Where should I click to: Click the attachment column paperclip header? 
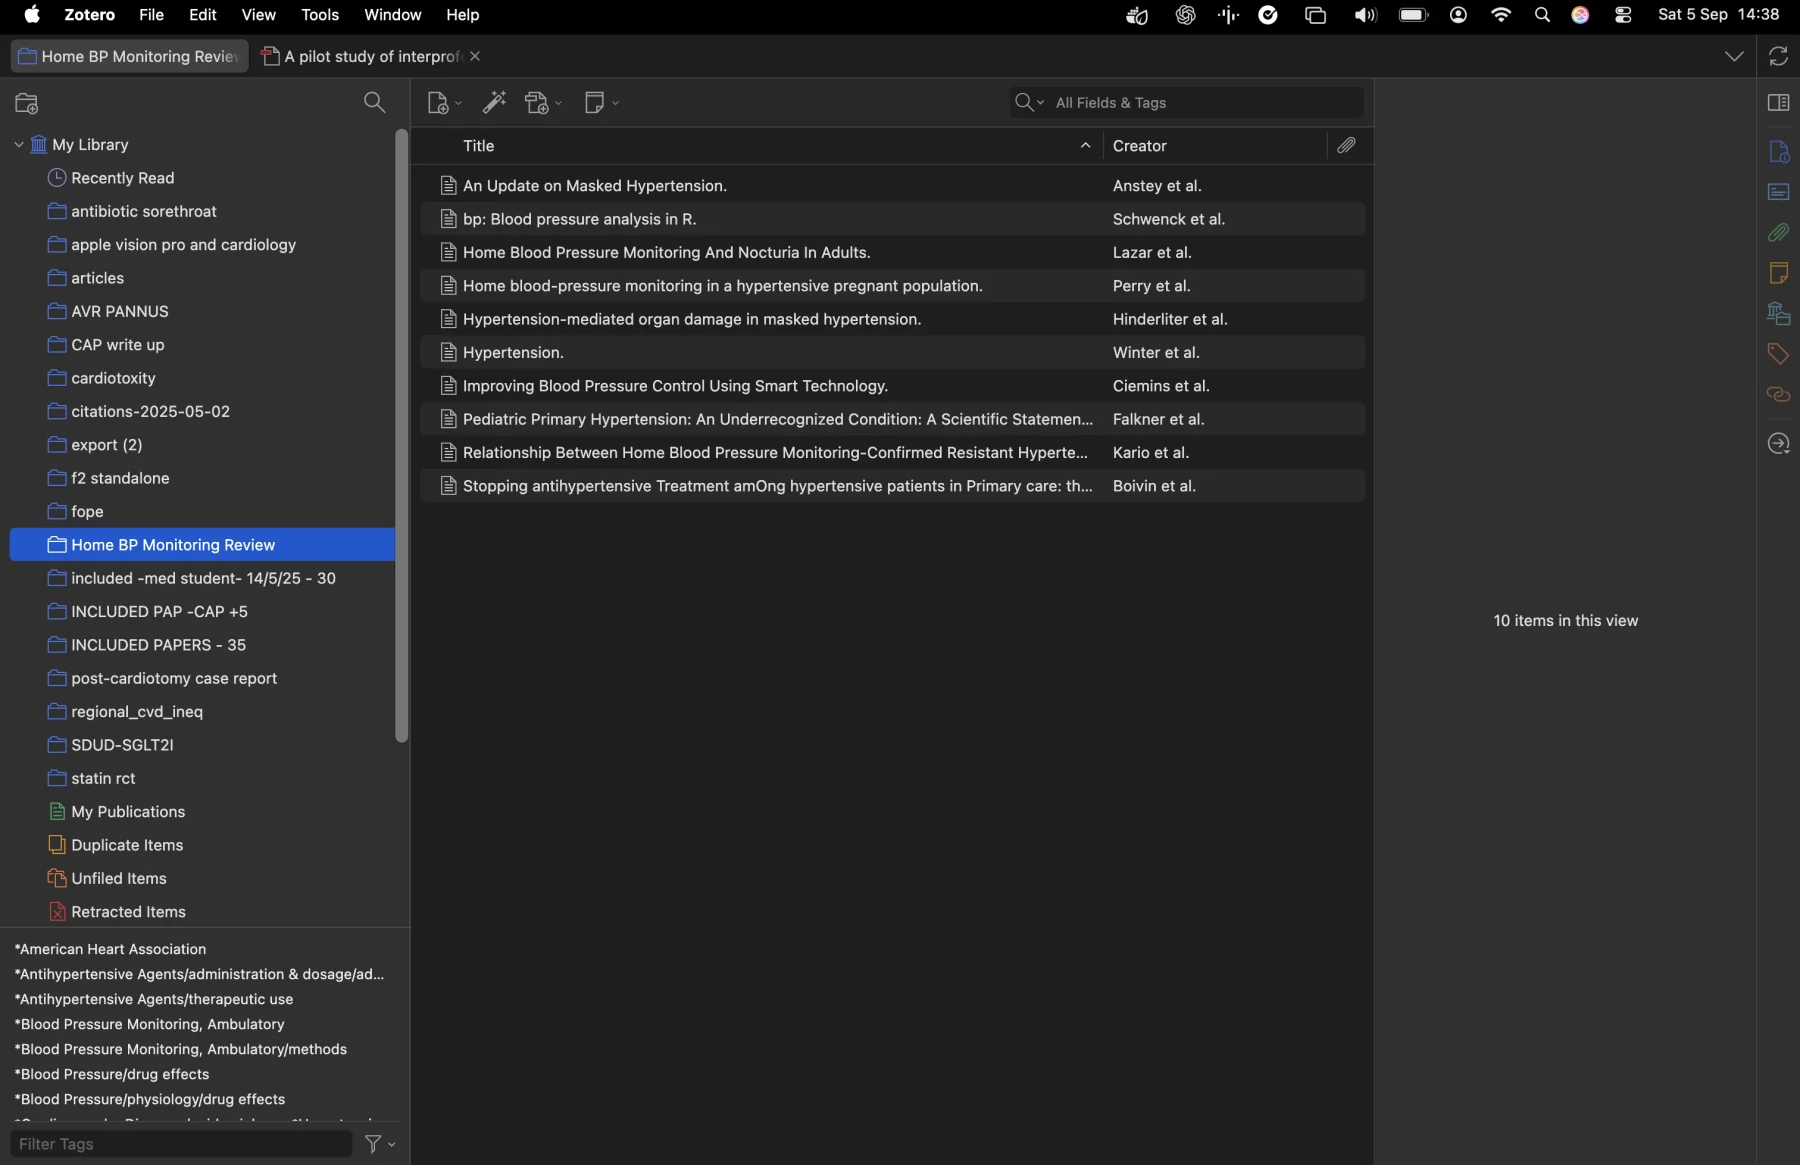[1348, 146]
